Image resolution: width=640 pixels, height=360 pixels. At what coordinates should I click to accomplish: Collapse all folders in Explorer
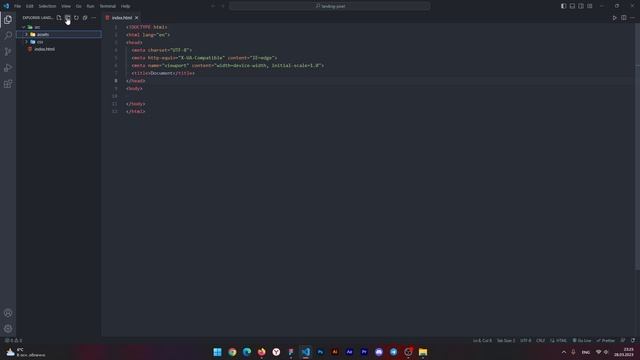(85, 18)
